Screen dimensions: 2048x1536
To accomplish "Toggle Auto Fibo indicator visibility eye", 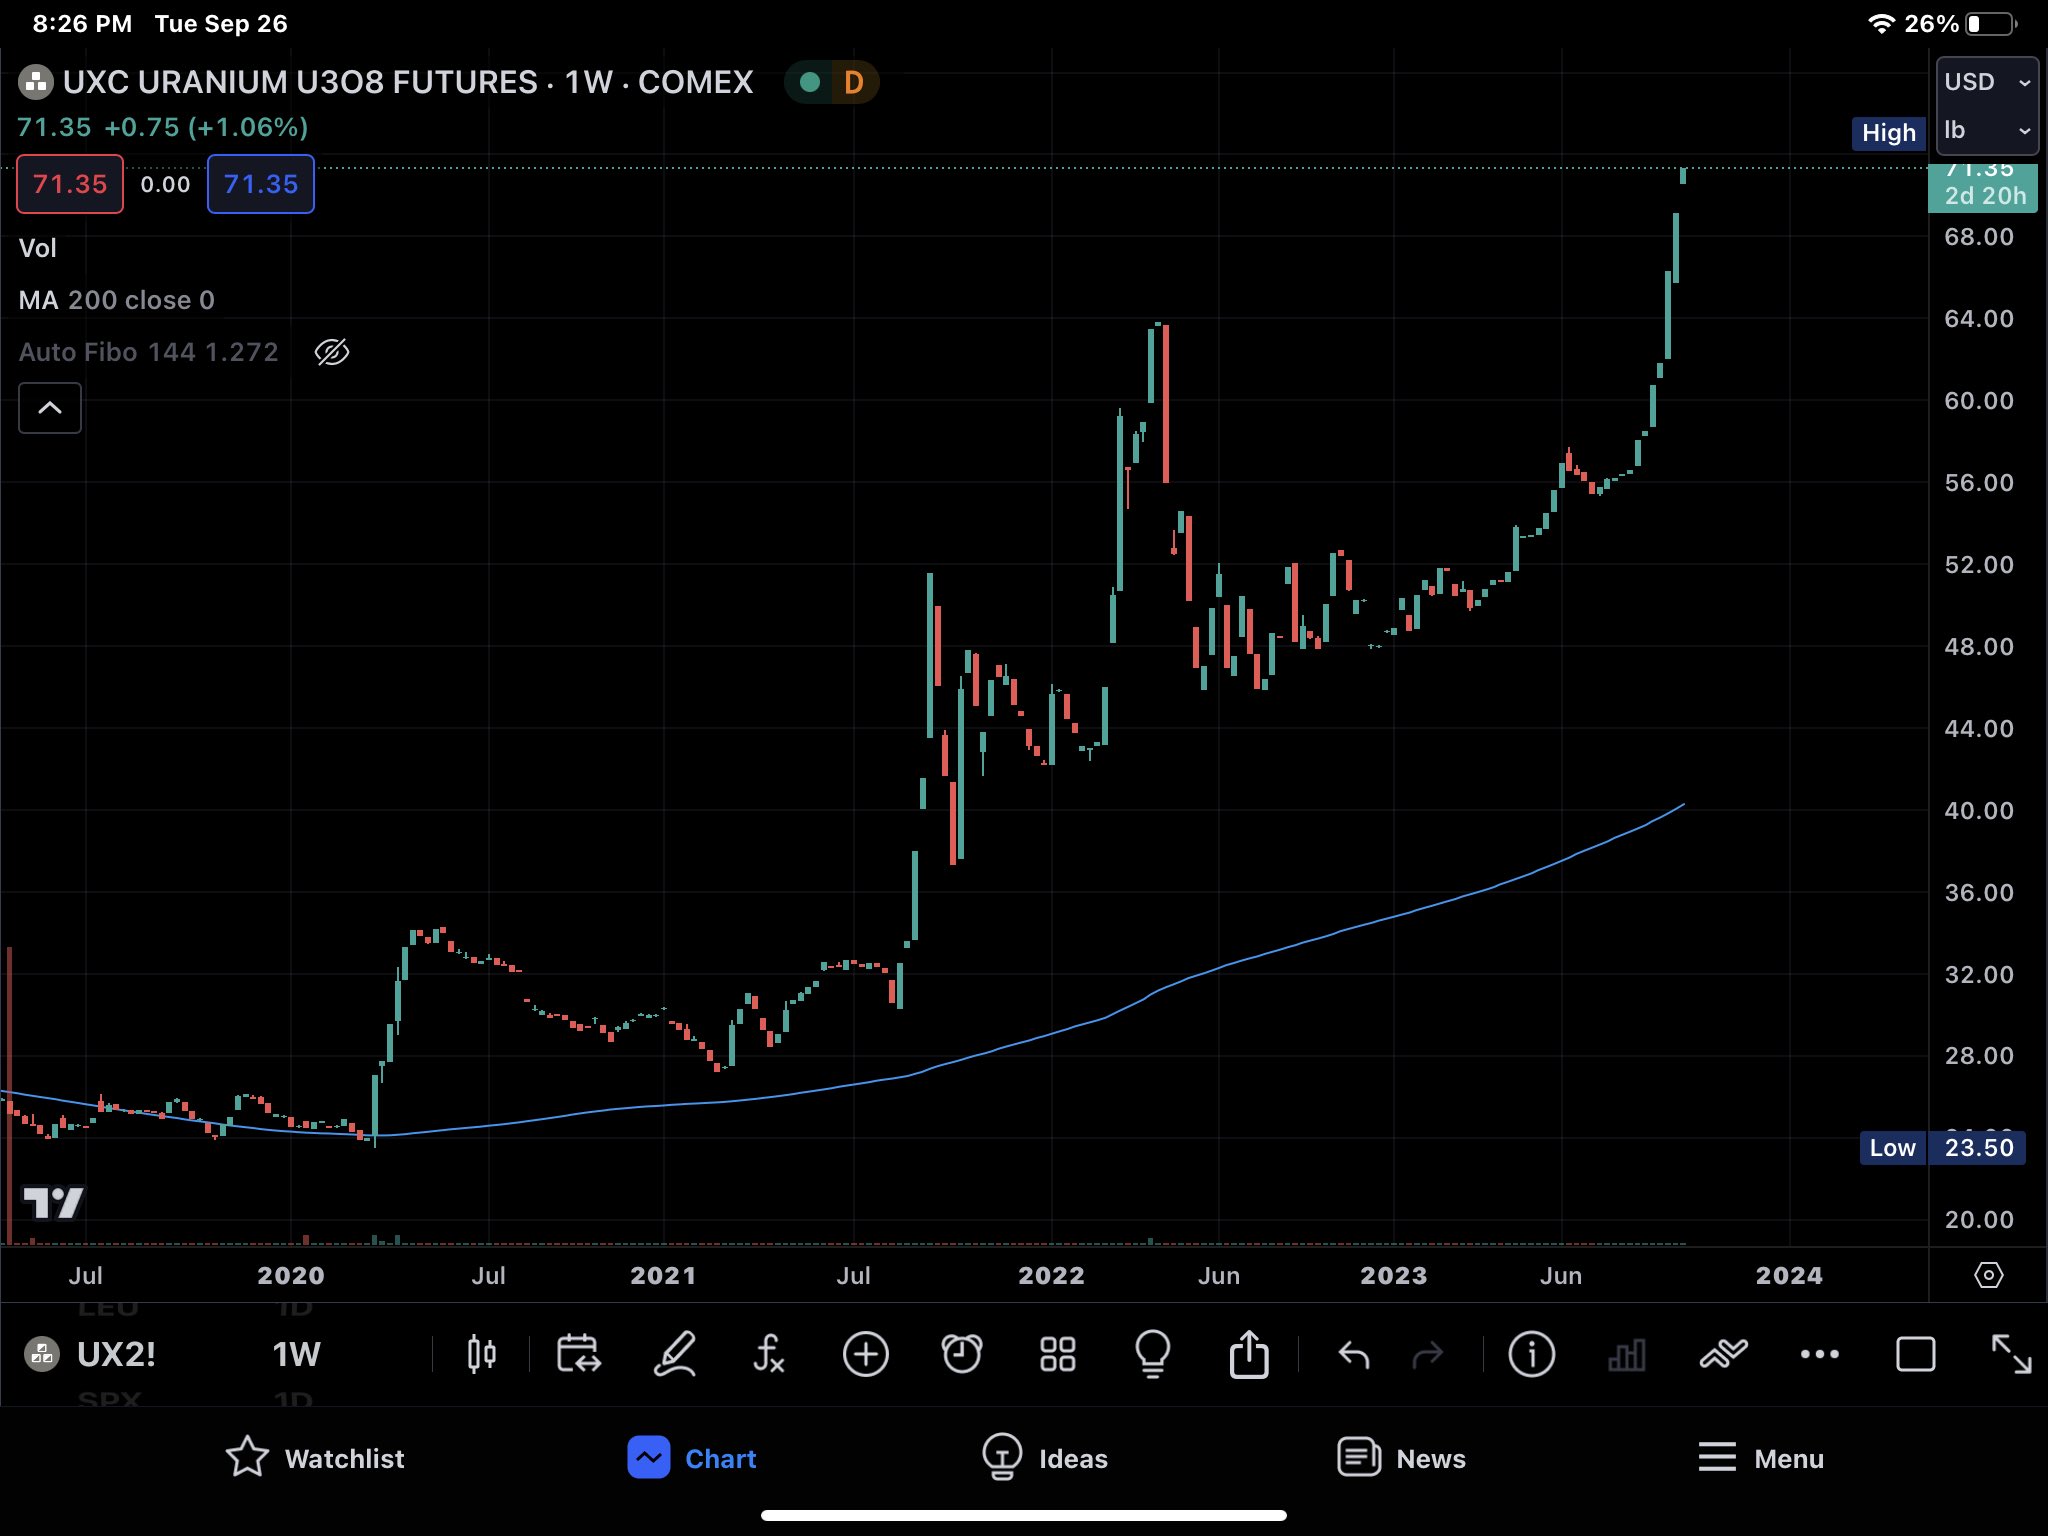I will 332,352.
